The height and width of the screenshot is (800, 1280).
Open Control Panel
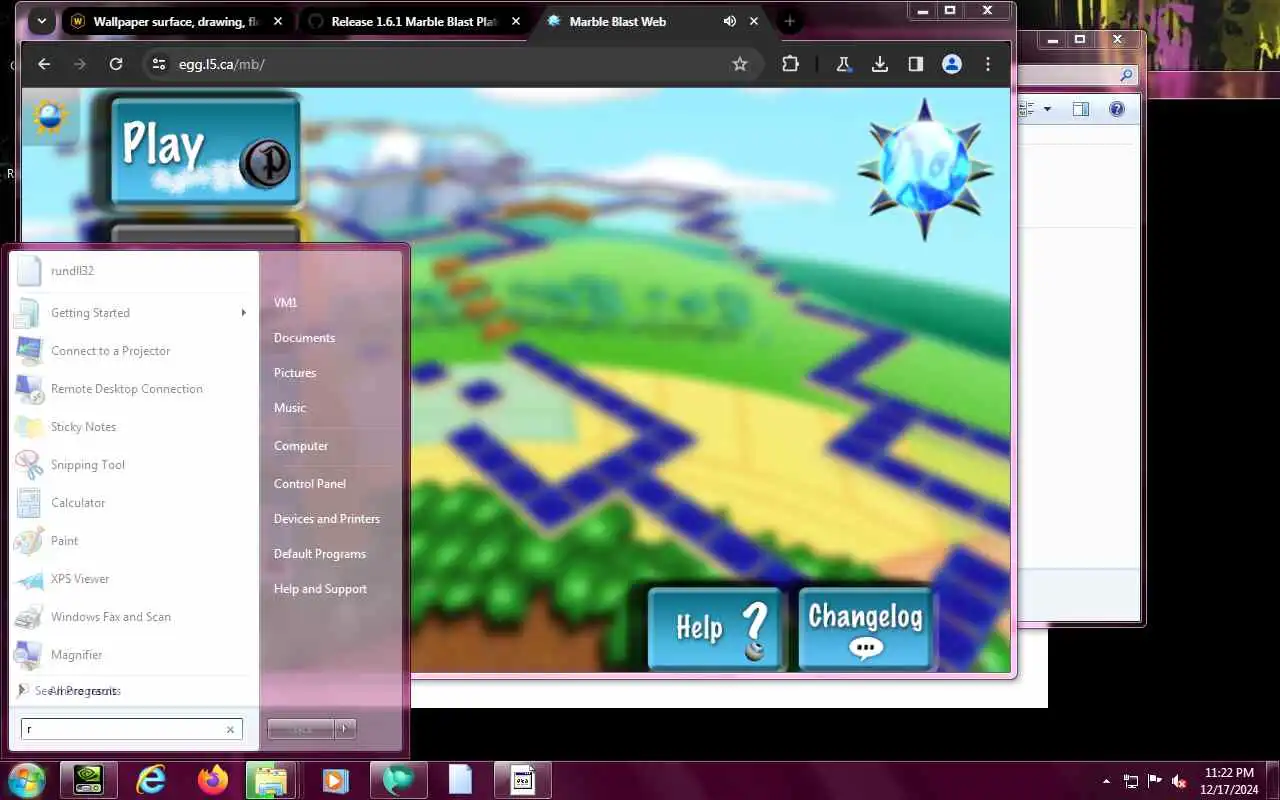tap(310, 484)
